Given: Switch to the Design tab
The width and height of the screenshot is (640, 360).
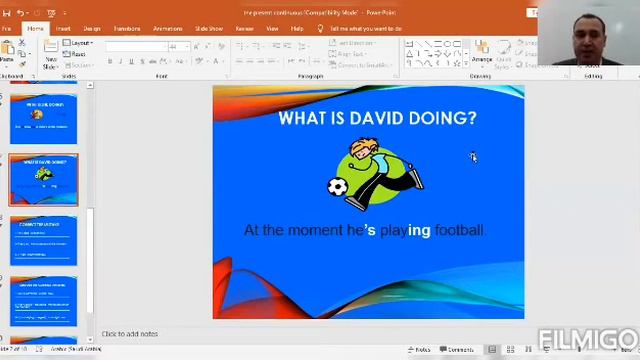Looking at the screenshot, I should 92,29.
